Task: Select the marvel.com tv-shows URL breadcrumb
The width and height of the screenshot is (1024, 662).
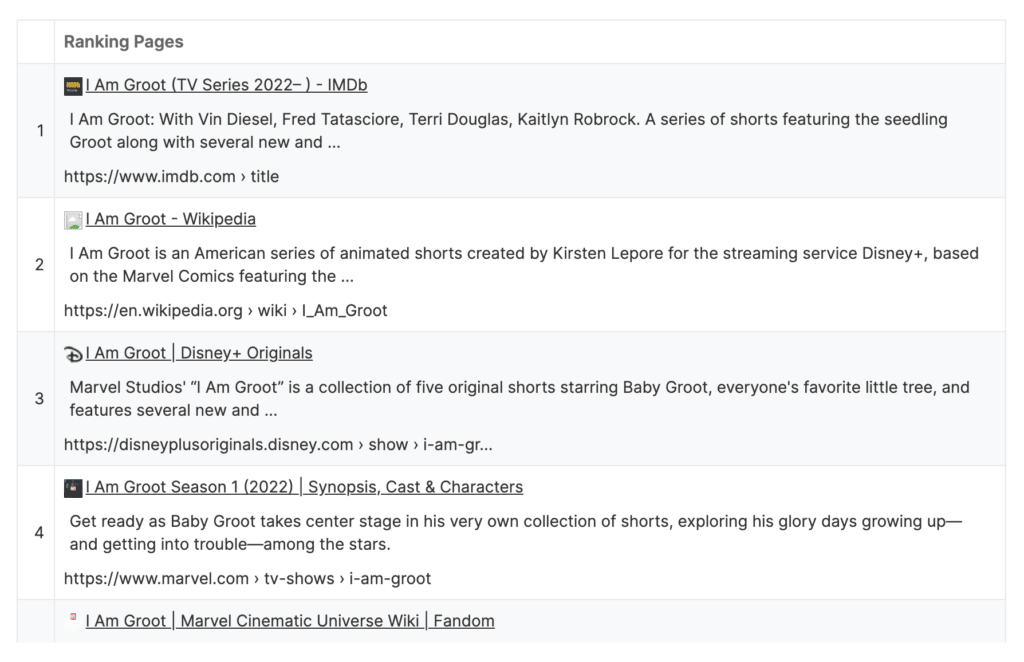Action: 248,578
